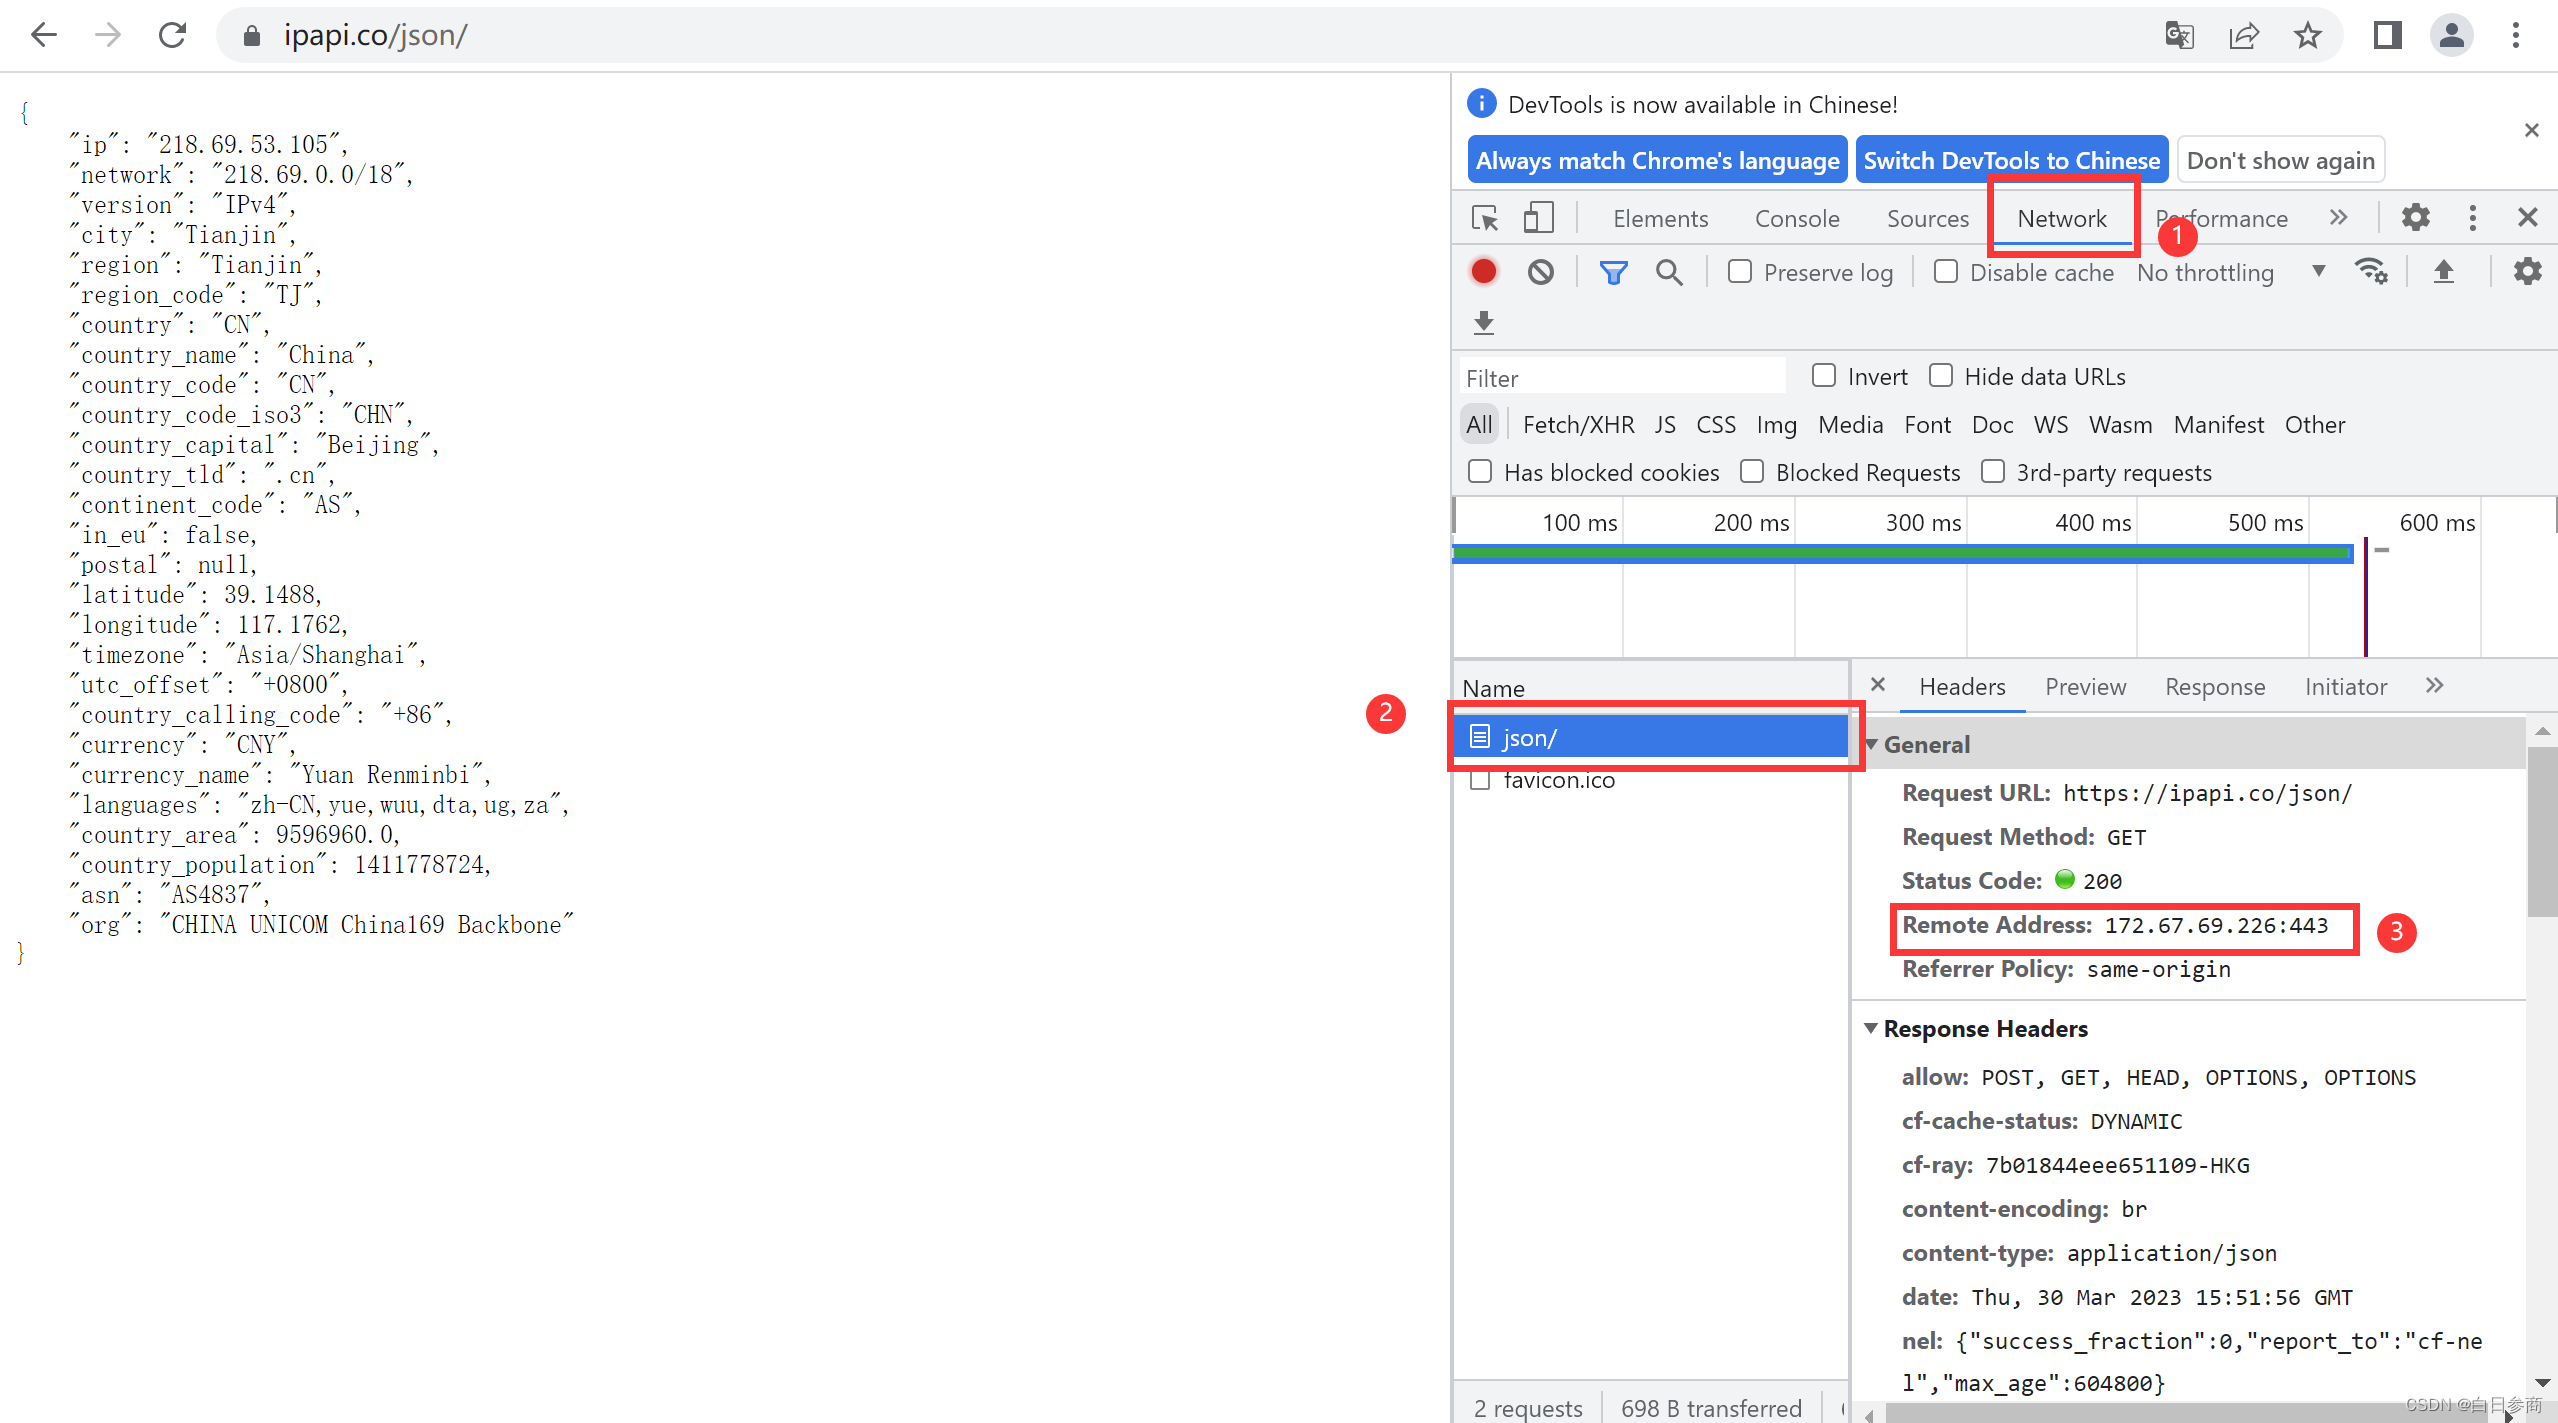The height and width of the screenshot is (1423, 2558).
Task: Click import HAR file upload icon
Action: (x=2443, y=272)
